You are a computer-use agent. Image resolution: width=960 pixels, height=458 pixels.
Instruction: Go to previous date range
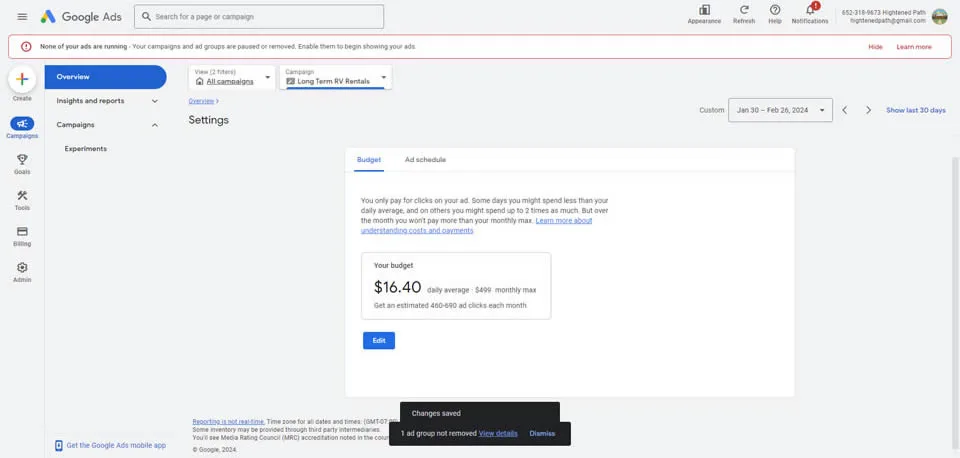(x=845, y=110)
